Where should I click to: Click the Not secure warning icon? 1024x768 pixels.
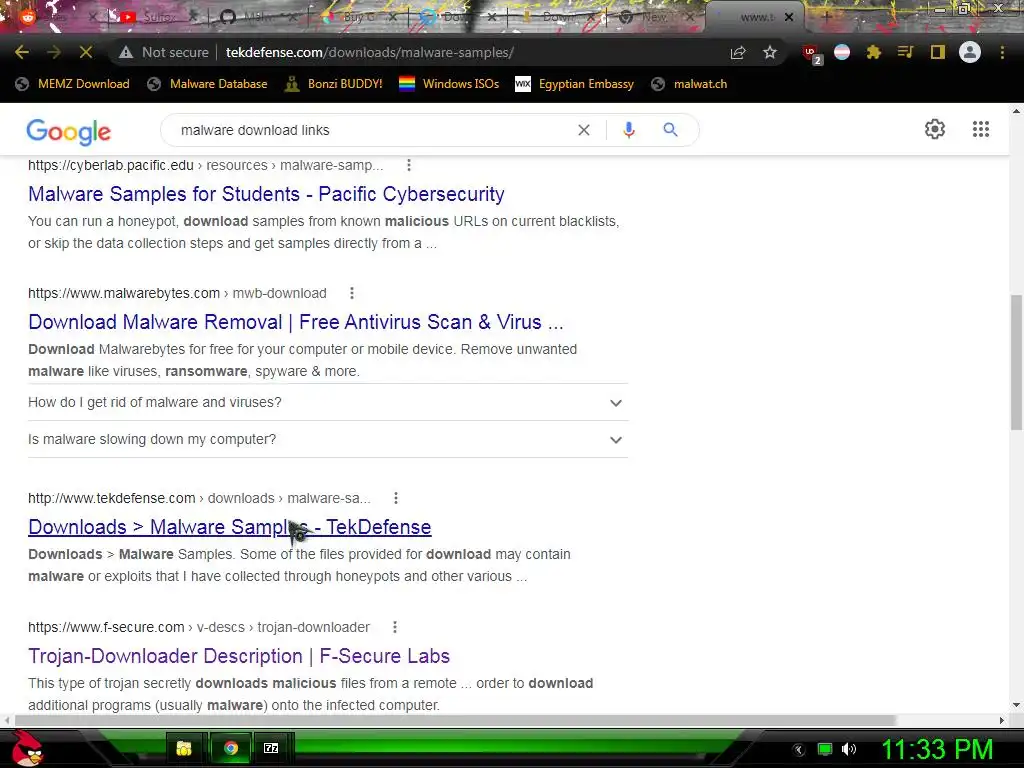[x=126, y=52]
